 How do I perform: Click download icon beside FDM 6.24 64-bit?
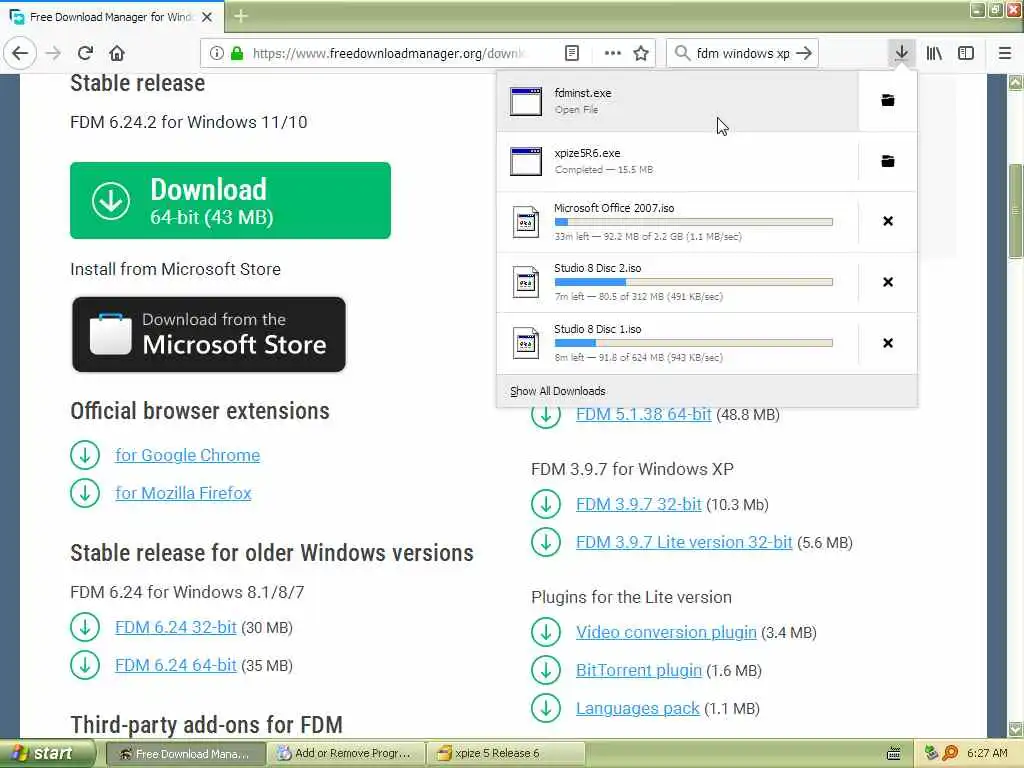pyautogui.click(x=85, y=665)
